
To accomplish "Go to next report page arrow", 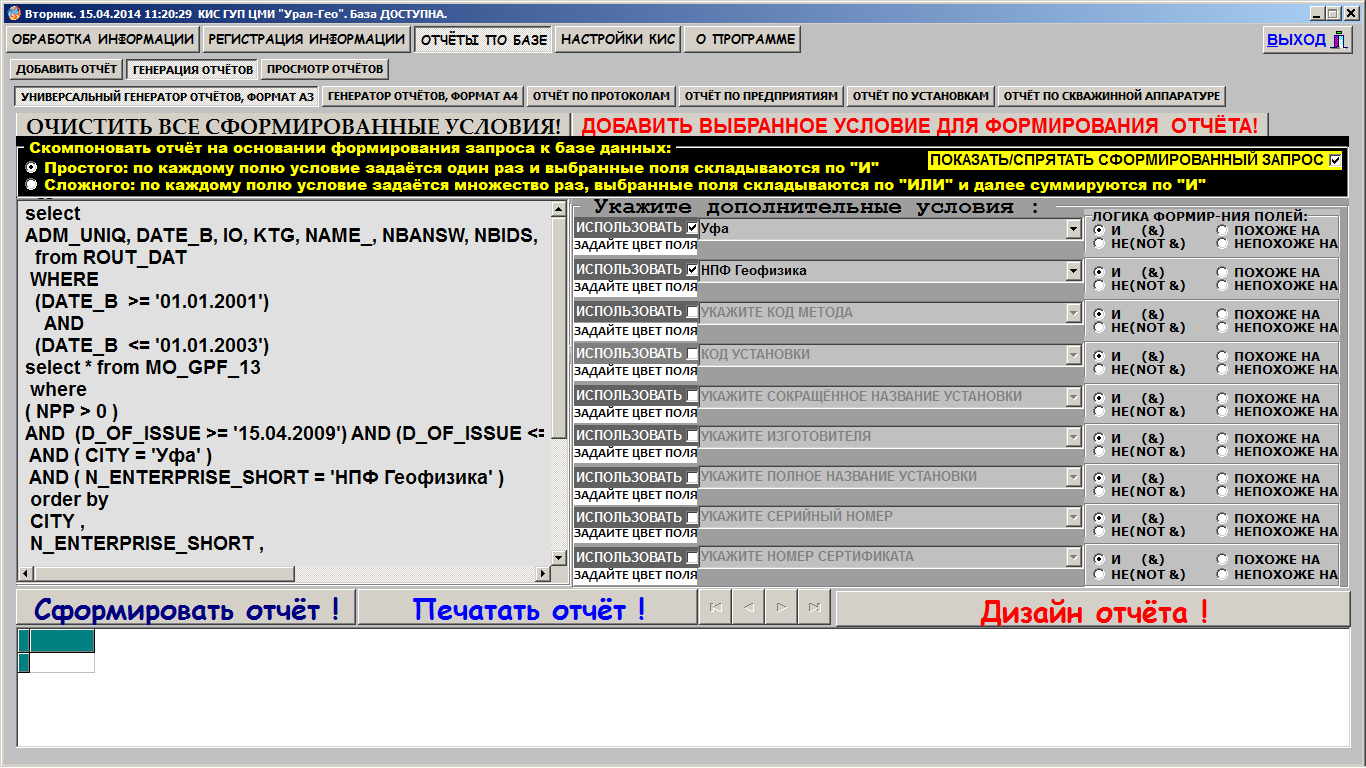I will click(781, 607).
